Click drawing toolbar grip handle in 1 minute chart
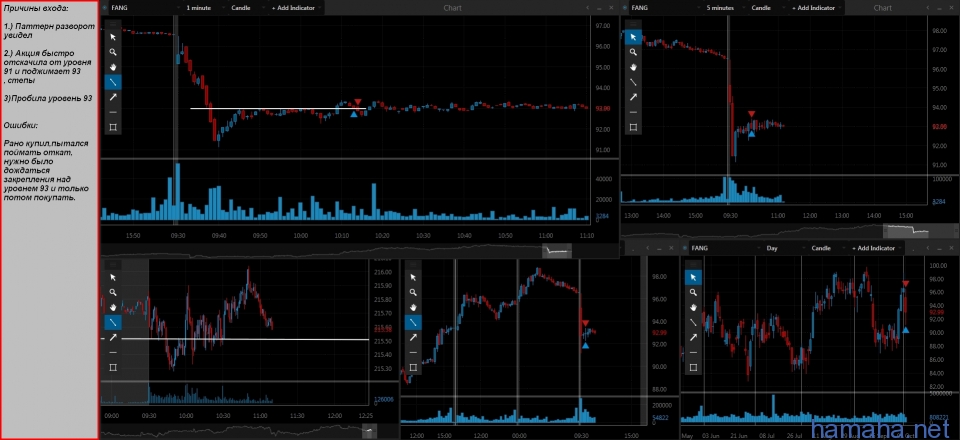The width and height of the screenshot is (960, 440). 113,24
